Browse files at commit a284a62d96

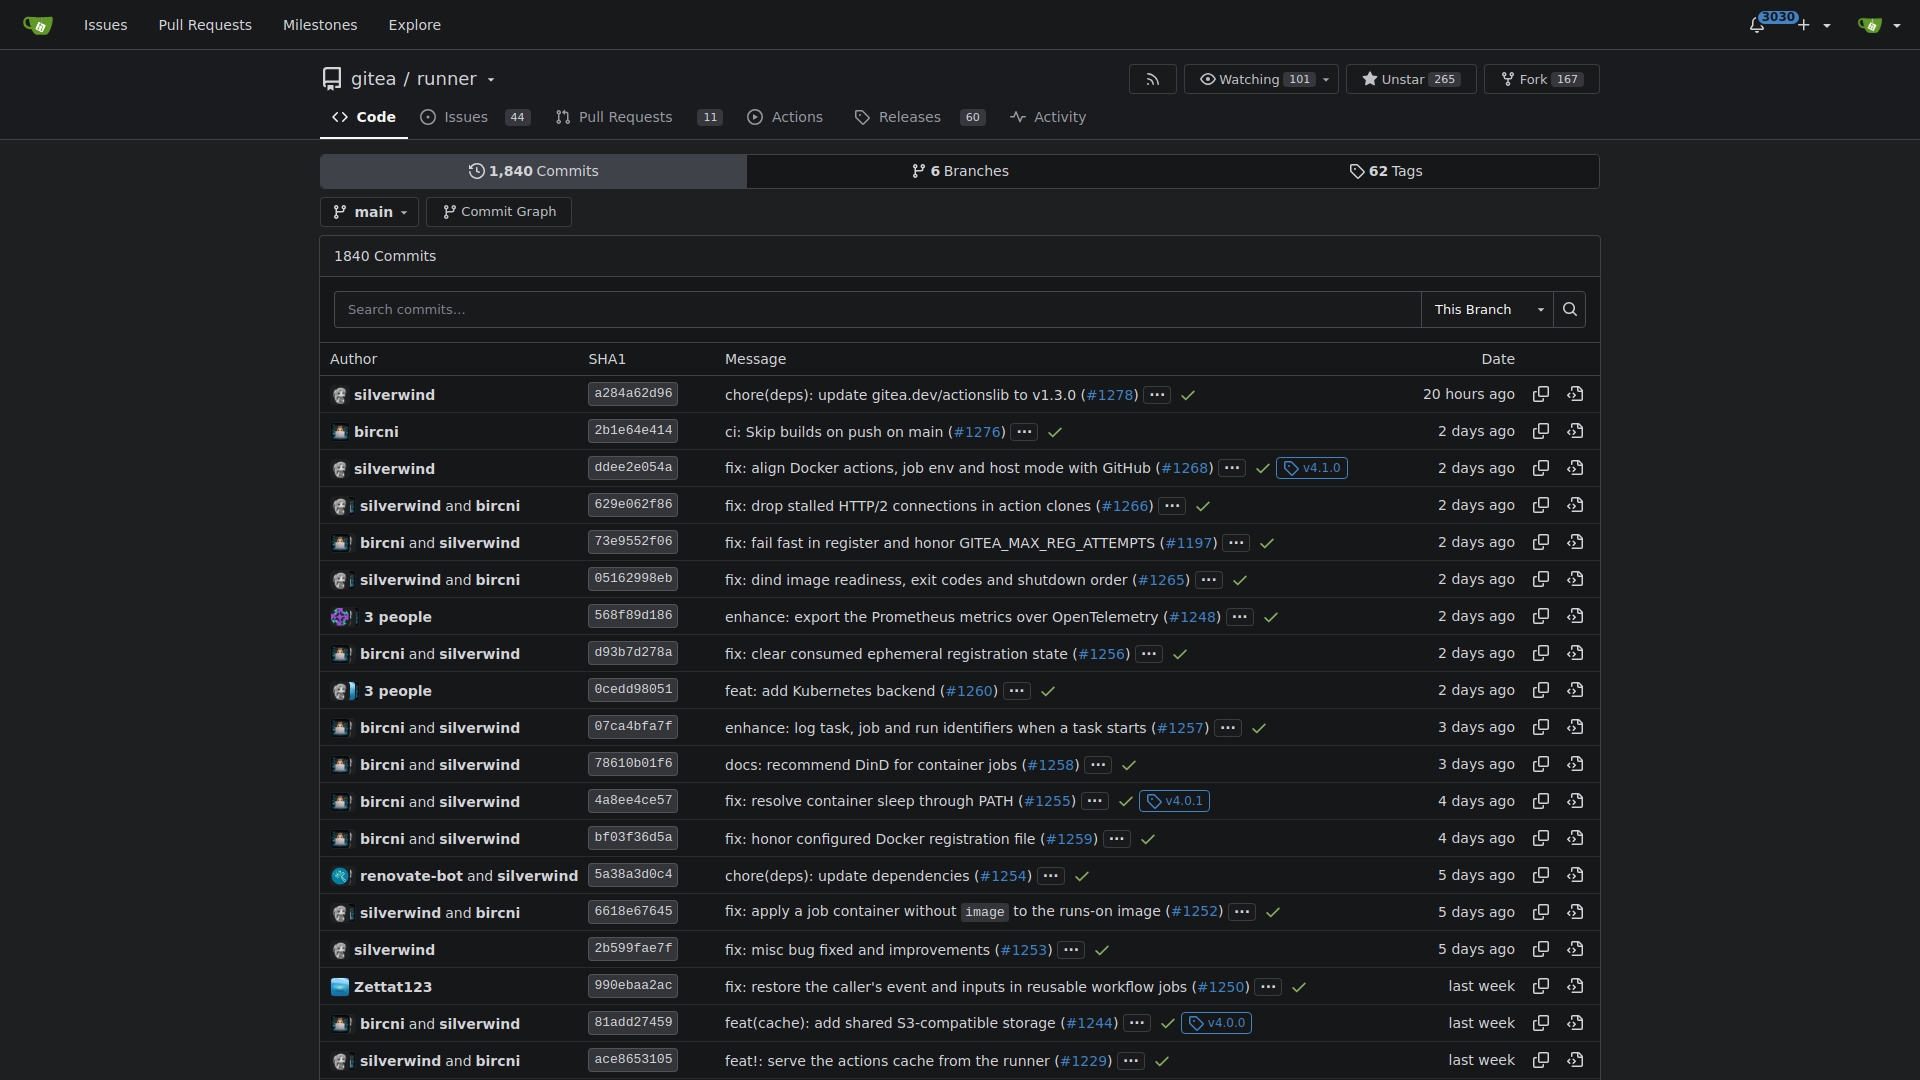[1576, 394]
